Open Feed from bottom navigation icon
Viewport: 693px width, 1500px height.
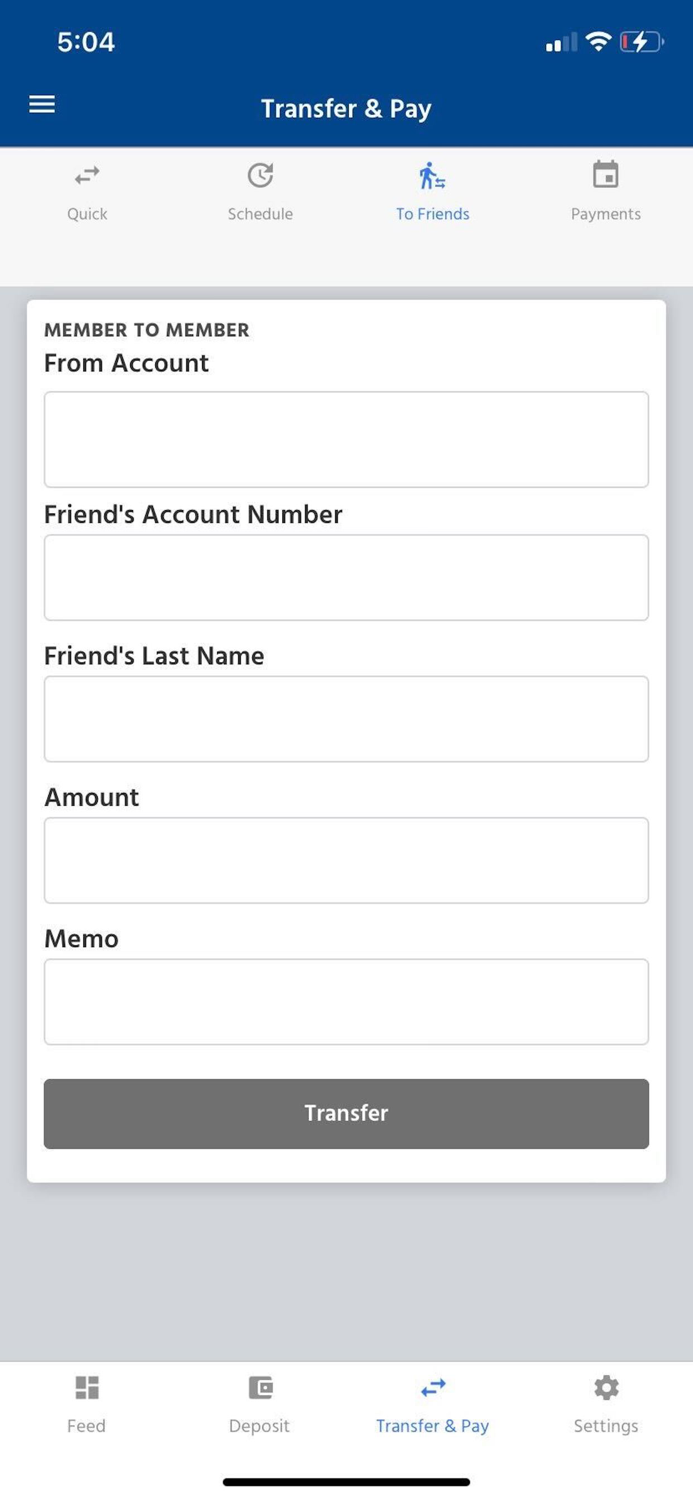(x=87, y=1387)
